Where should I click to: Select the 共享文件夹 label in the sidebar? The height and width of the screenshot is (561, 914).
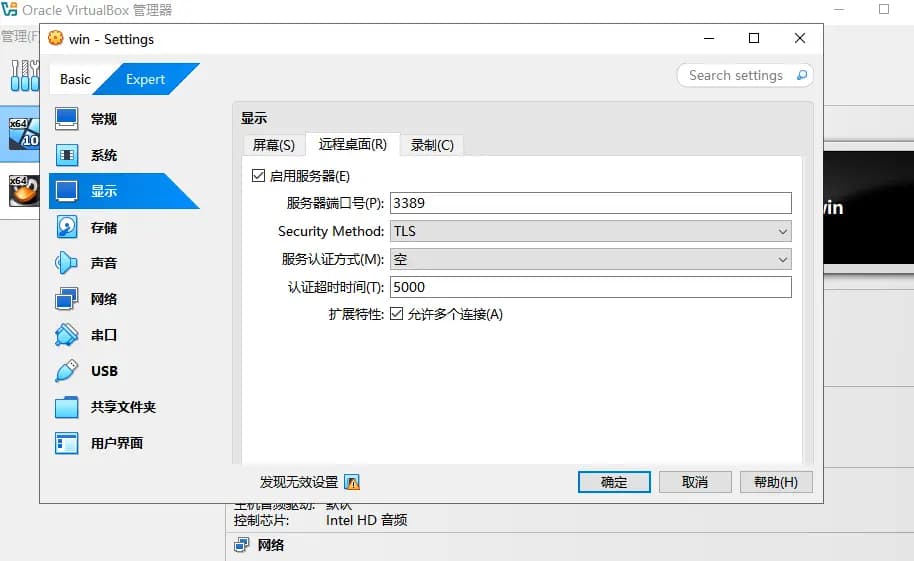click(x=123, y=407)
